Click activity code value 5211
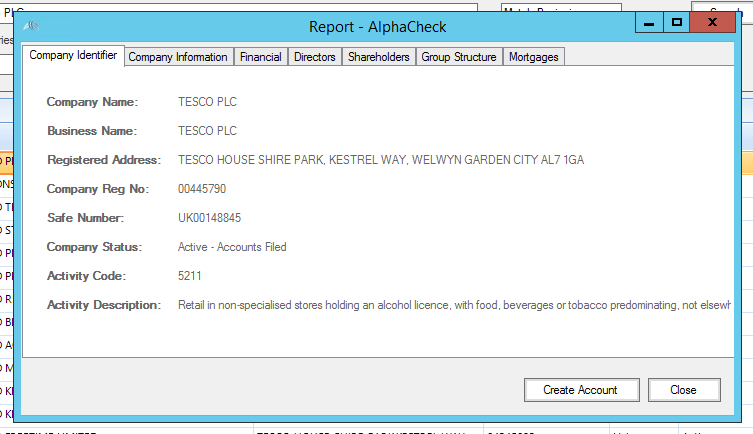This screenshot has width=753, height=434. pos(190,276)
